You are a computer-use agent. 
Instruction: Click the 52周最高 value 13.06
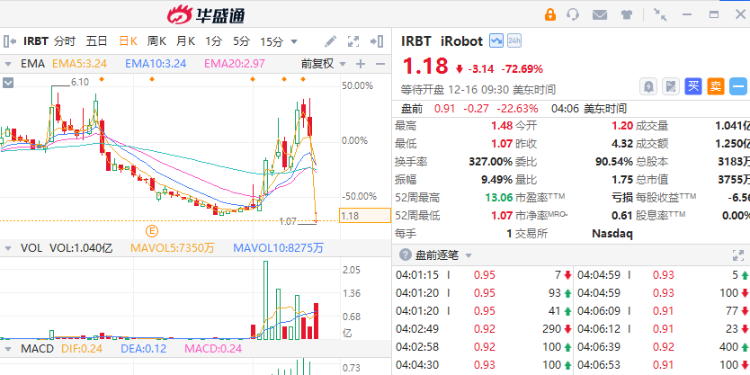point(498,198)
